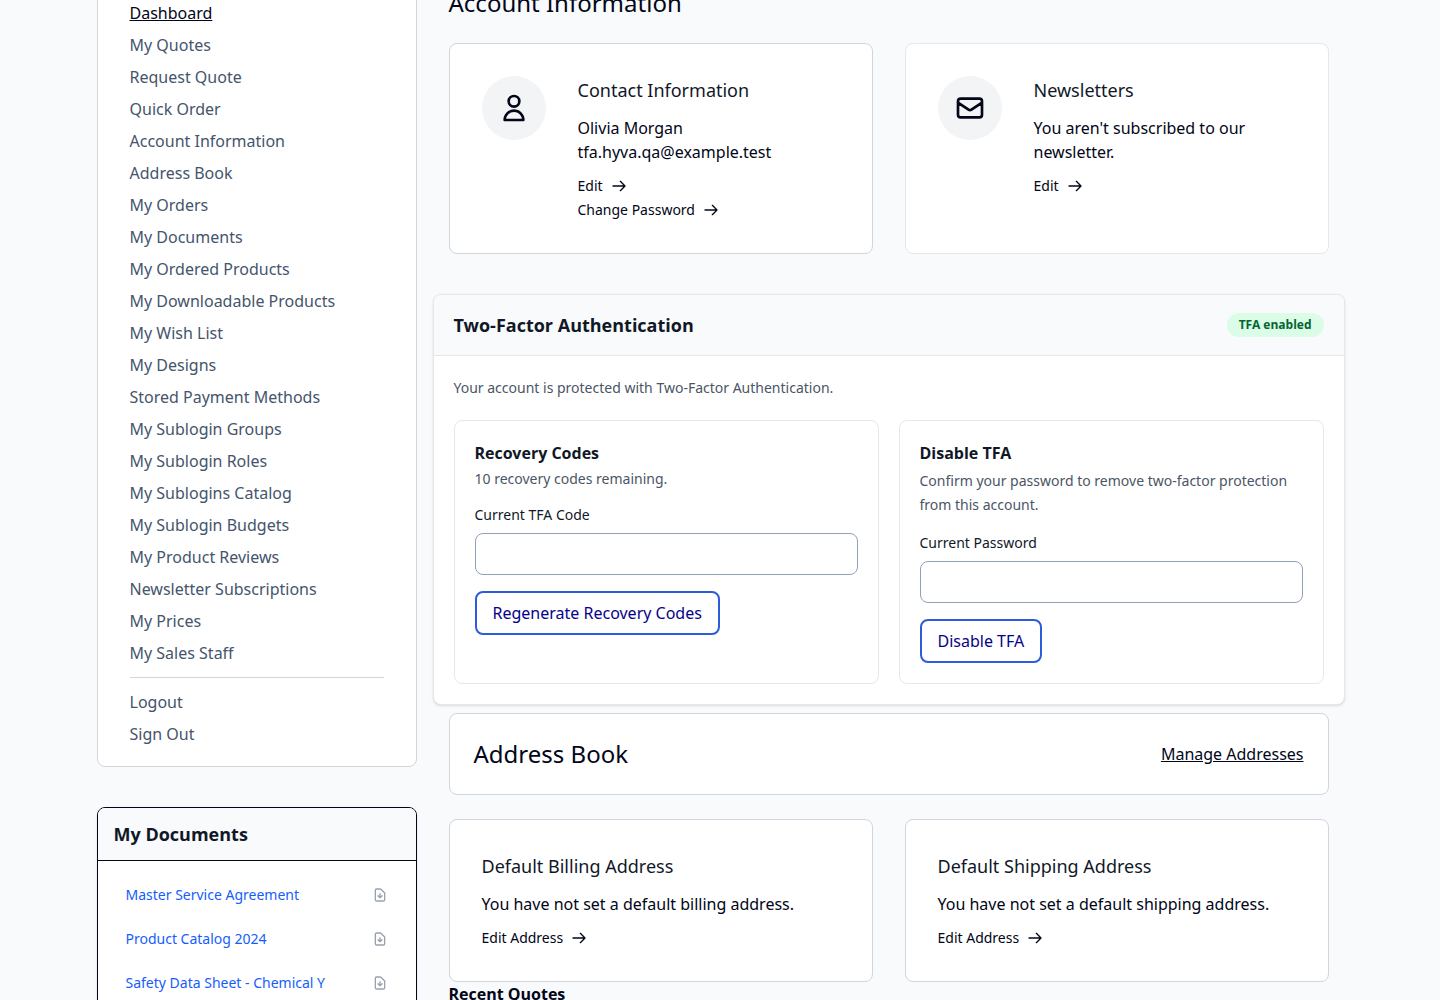The width and height of the screenshot is (1440, 1000).
Task: Open Stored Payment Methods
Action: [225, 397]
